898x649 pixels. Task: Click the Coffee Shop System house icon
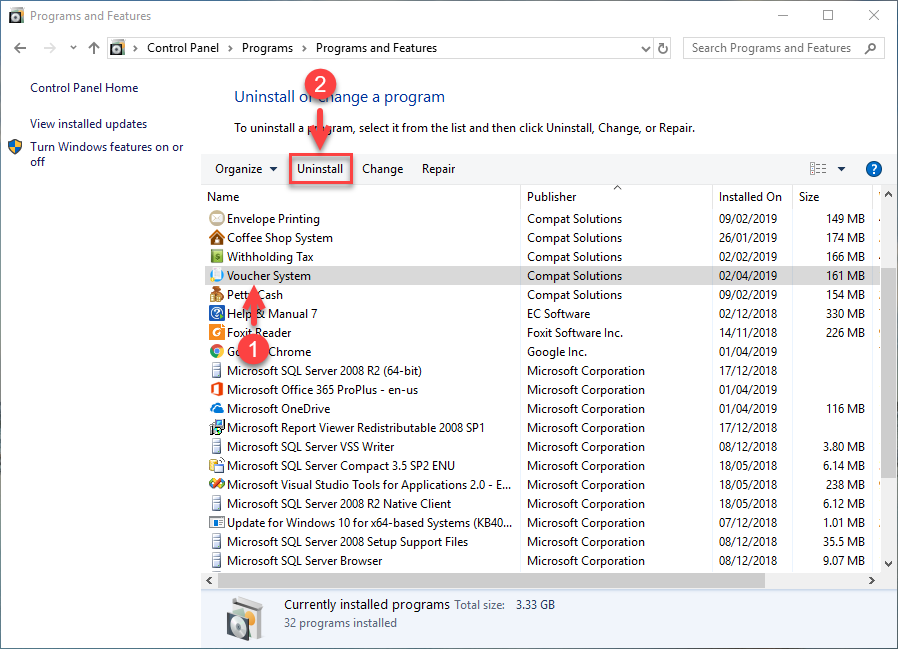click(x=216, y=237)
